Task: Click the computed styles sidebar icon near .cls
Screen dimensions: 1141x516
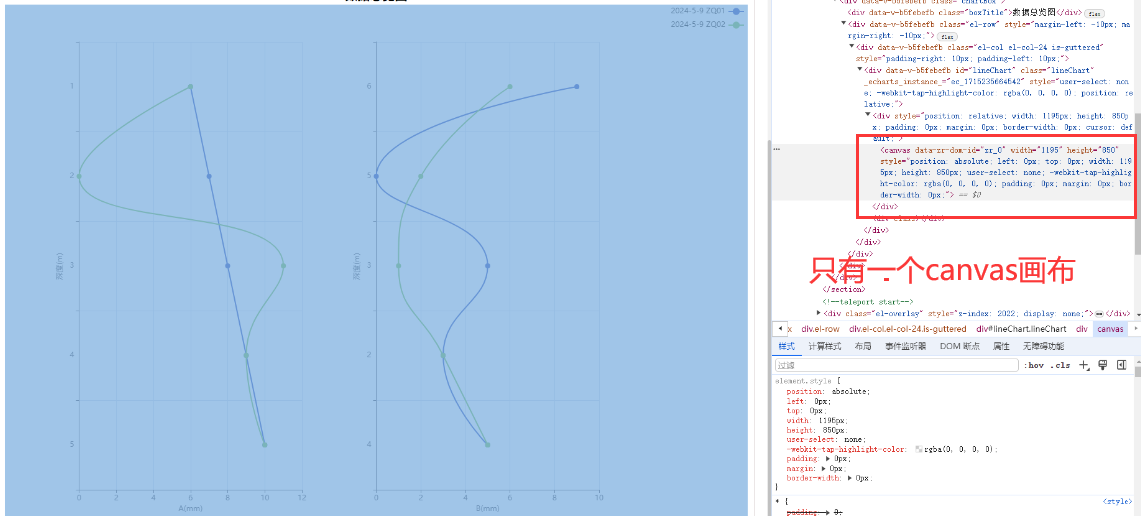Action: (1102, 366)
